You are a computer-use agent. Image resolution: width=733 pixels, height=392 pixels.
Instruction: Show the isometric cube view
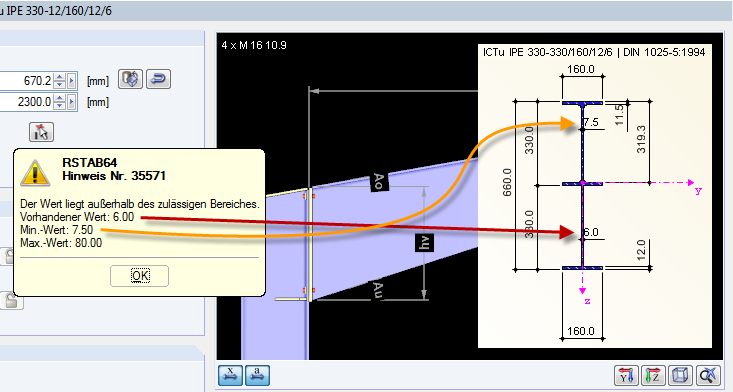coord(680,375)
